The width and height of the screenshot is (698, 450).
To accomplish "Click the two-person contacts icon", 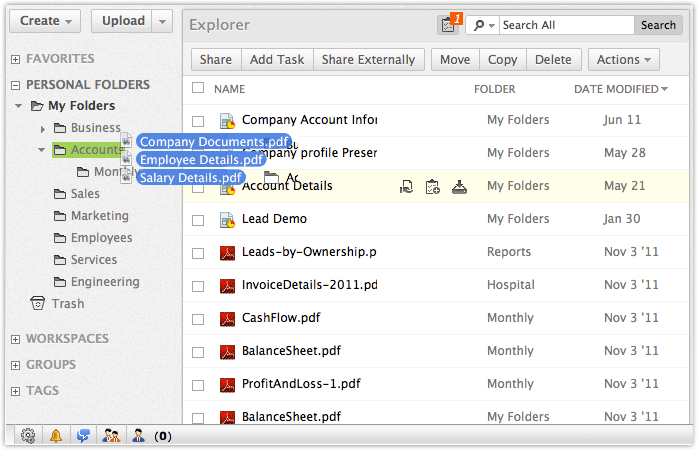I will click(111, 435).
